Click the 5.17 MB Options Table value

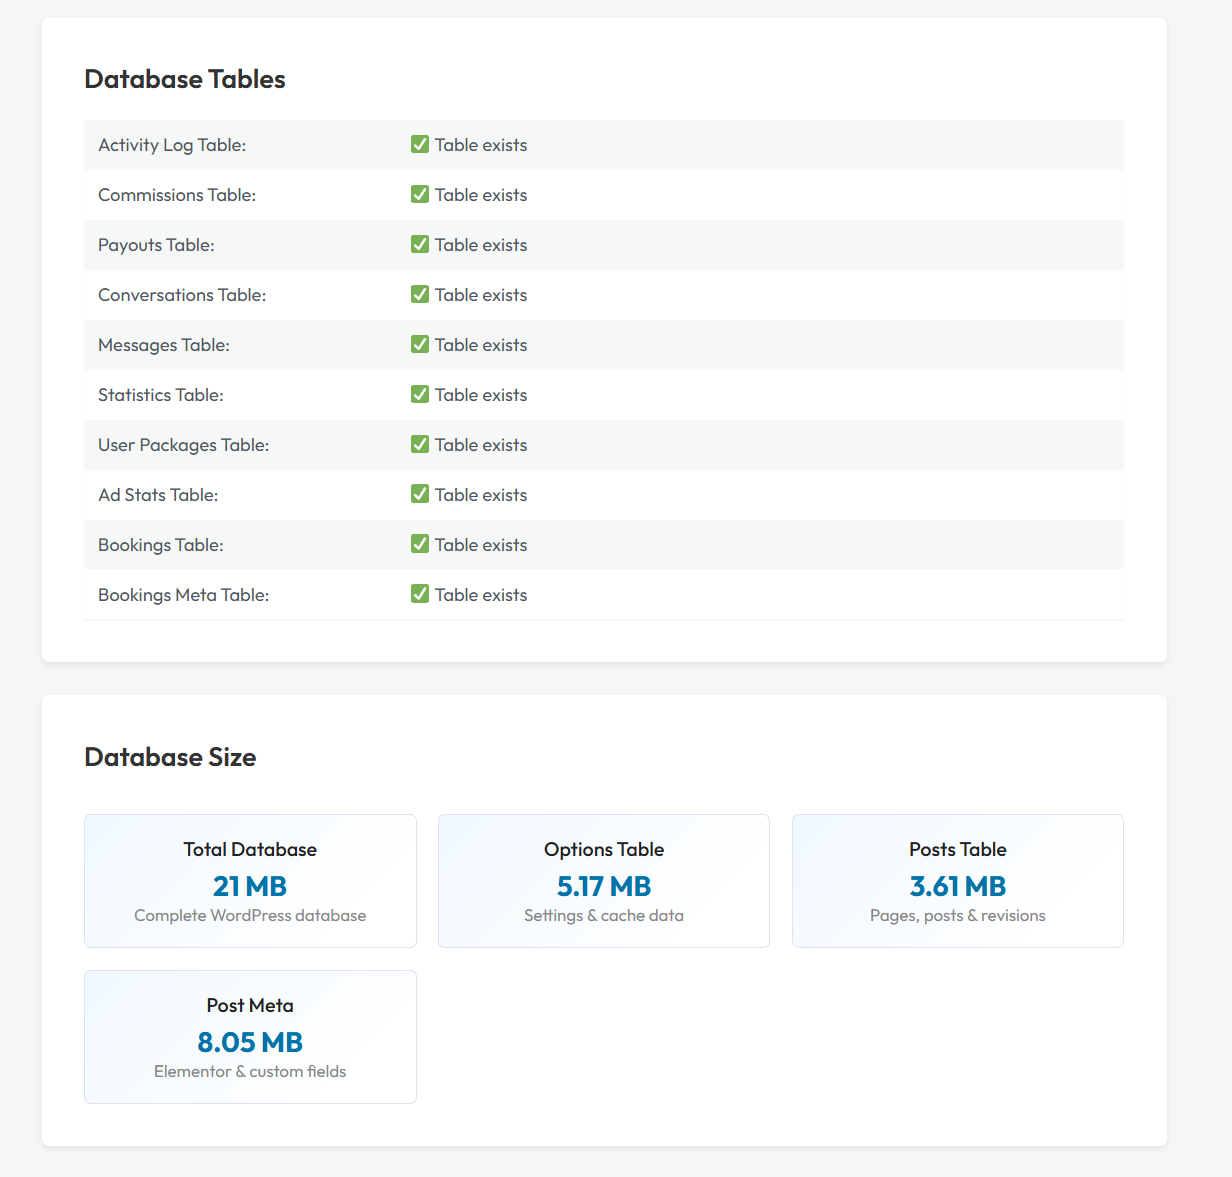pyautogui.click(x=604, y=886)
